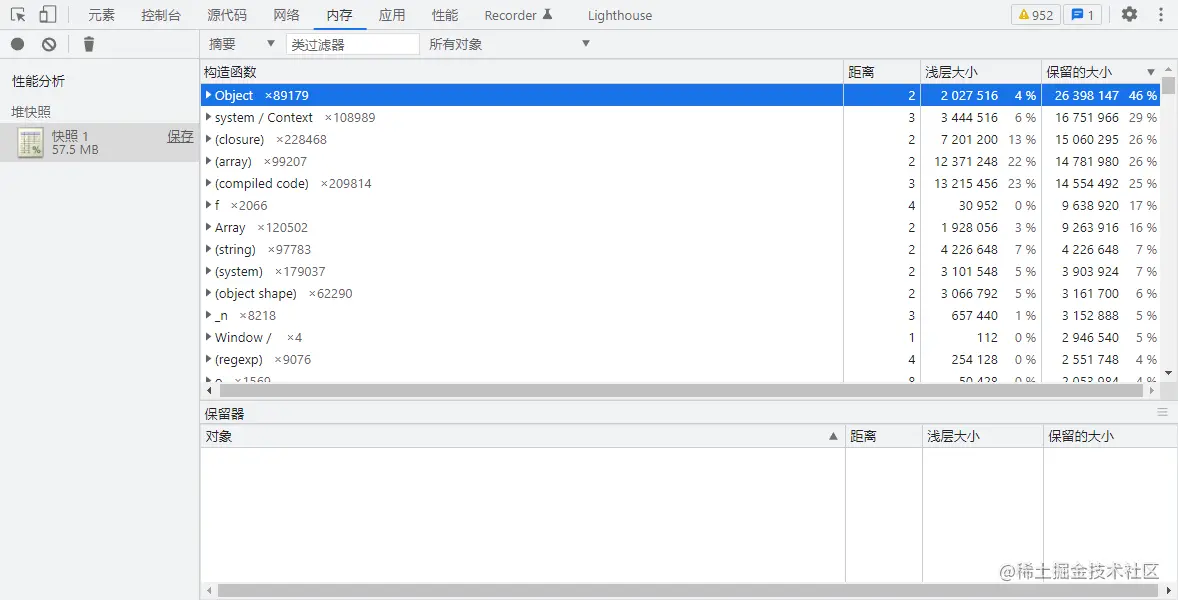Click retained size value 9 638 920
The image size is (1178, 600).
tap(1090, 205)
